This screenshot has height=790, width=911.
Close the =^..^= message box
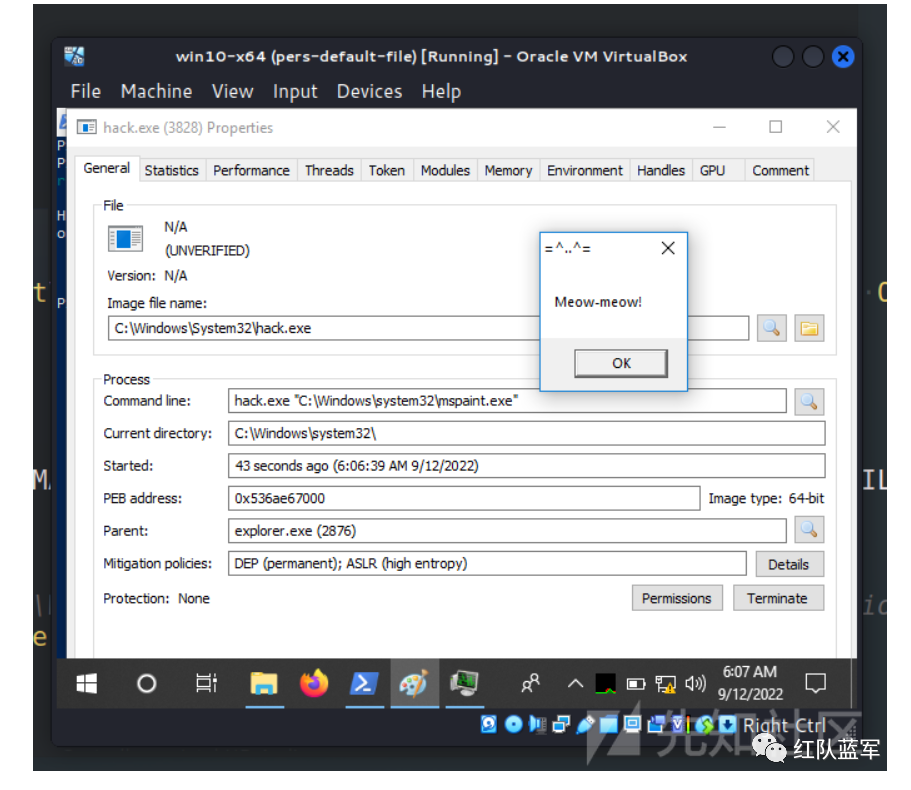point(668,248)
